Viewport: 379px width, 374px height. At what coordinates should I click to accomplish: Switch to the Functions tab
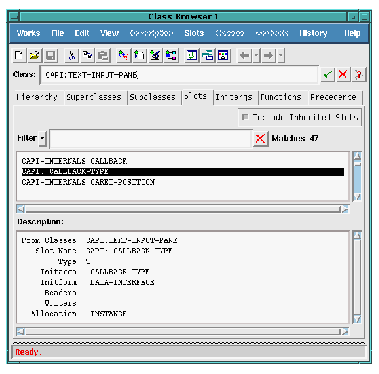281,97
